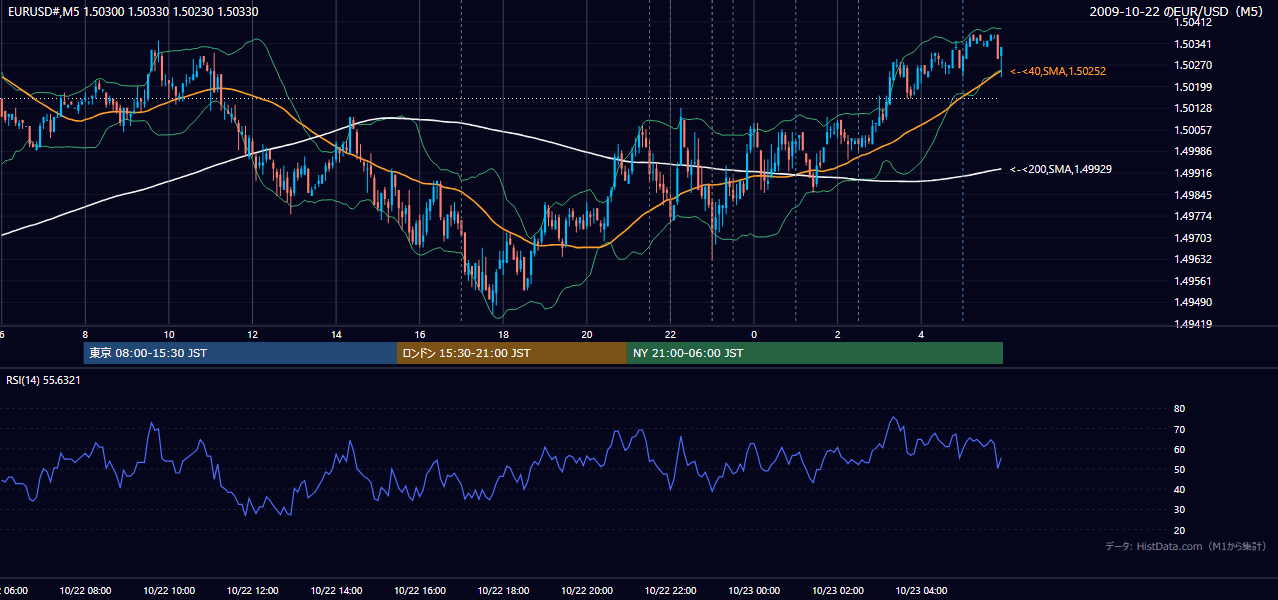The width and height of the screenshot is (1278, 600).
Task: Click hour label 8 on price chart axis
Action: tap(85, 334)
